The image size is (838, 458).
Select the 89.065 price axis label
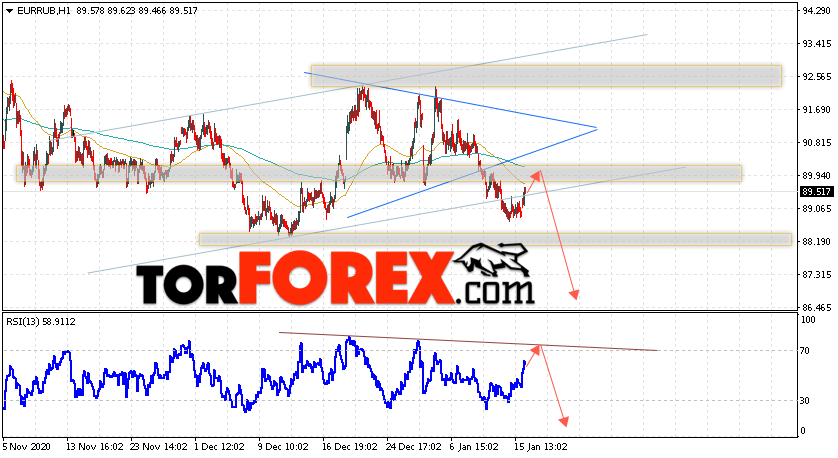(817, 208)
